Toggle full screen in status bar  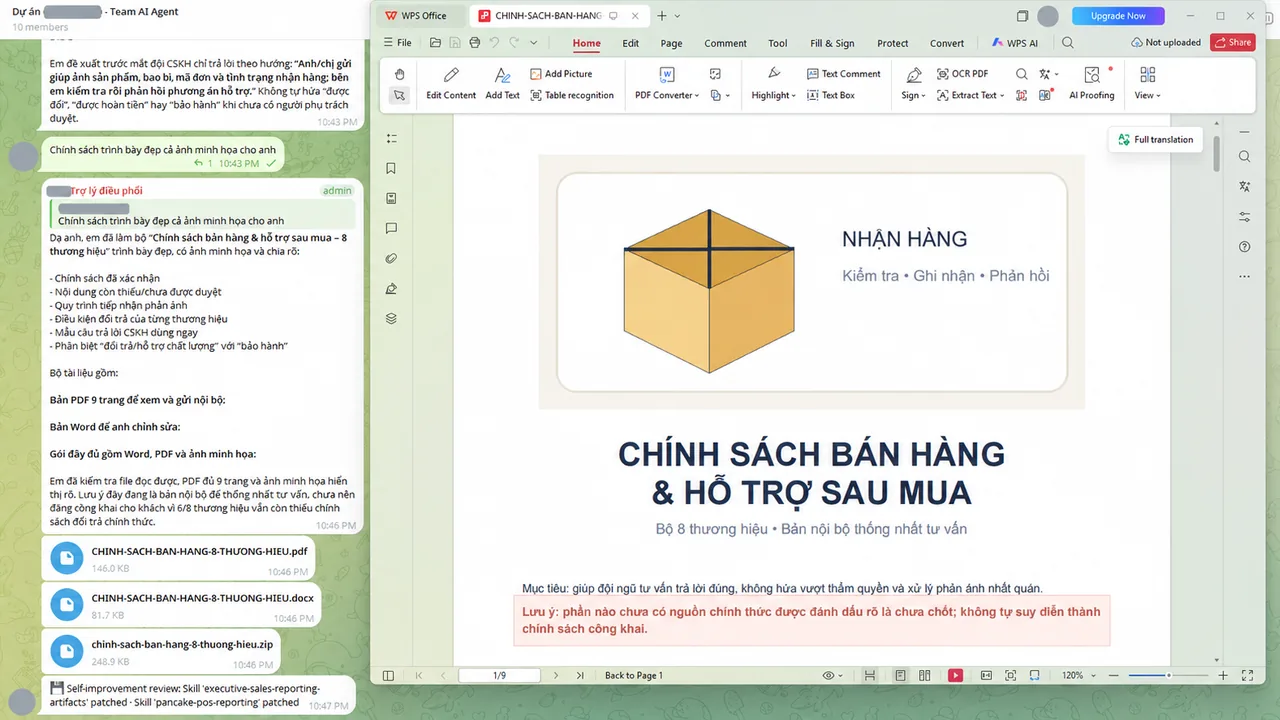1246,675
